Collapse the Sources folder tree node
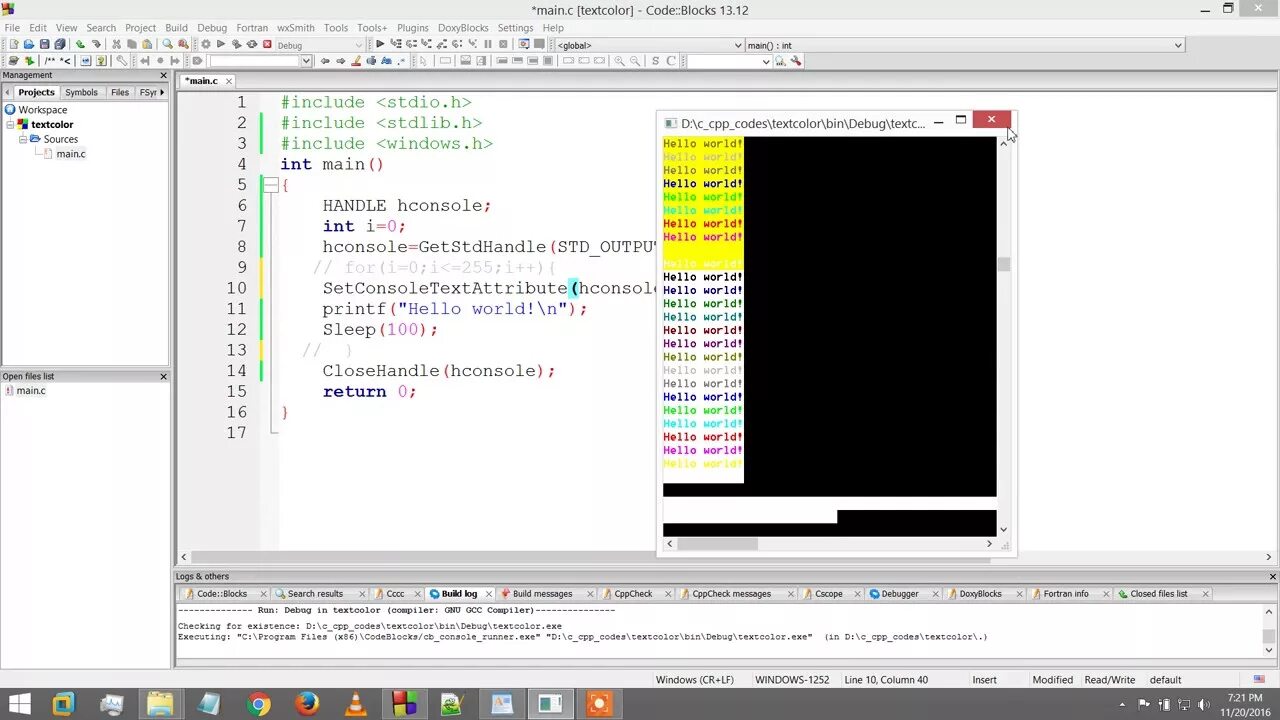1280x720 pixels. [23, 139]
